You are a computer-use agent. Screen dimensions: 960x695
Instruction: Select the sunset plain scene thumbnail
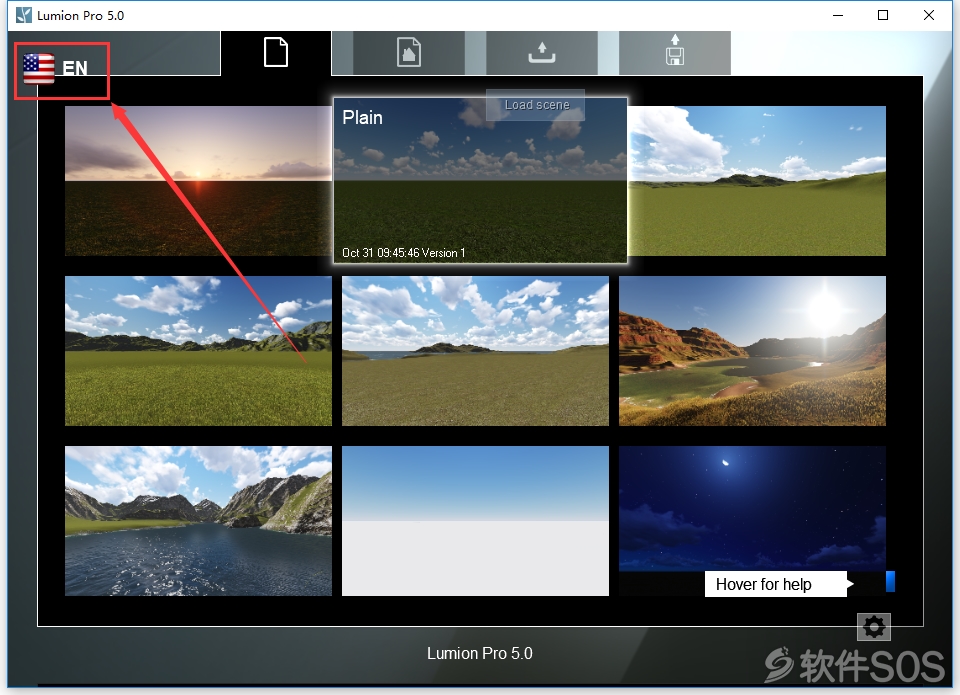(x=198, y=181)
